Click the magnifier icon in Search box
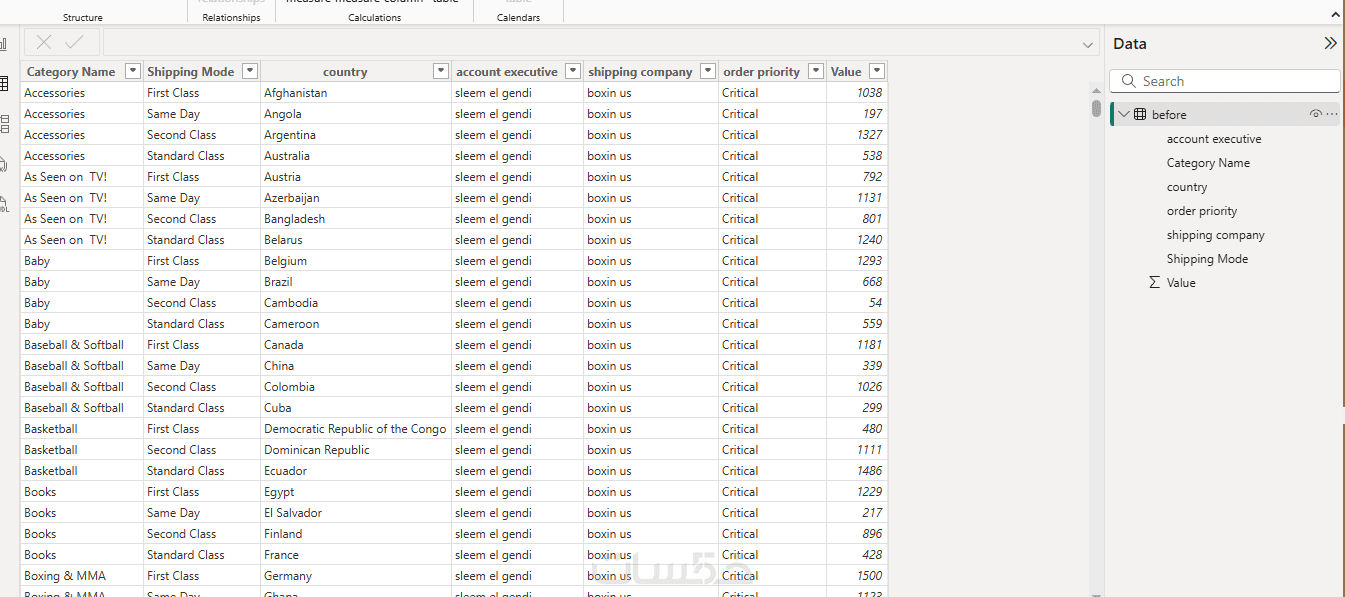 [1129, 81]
